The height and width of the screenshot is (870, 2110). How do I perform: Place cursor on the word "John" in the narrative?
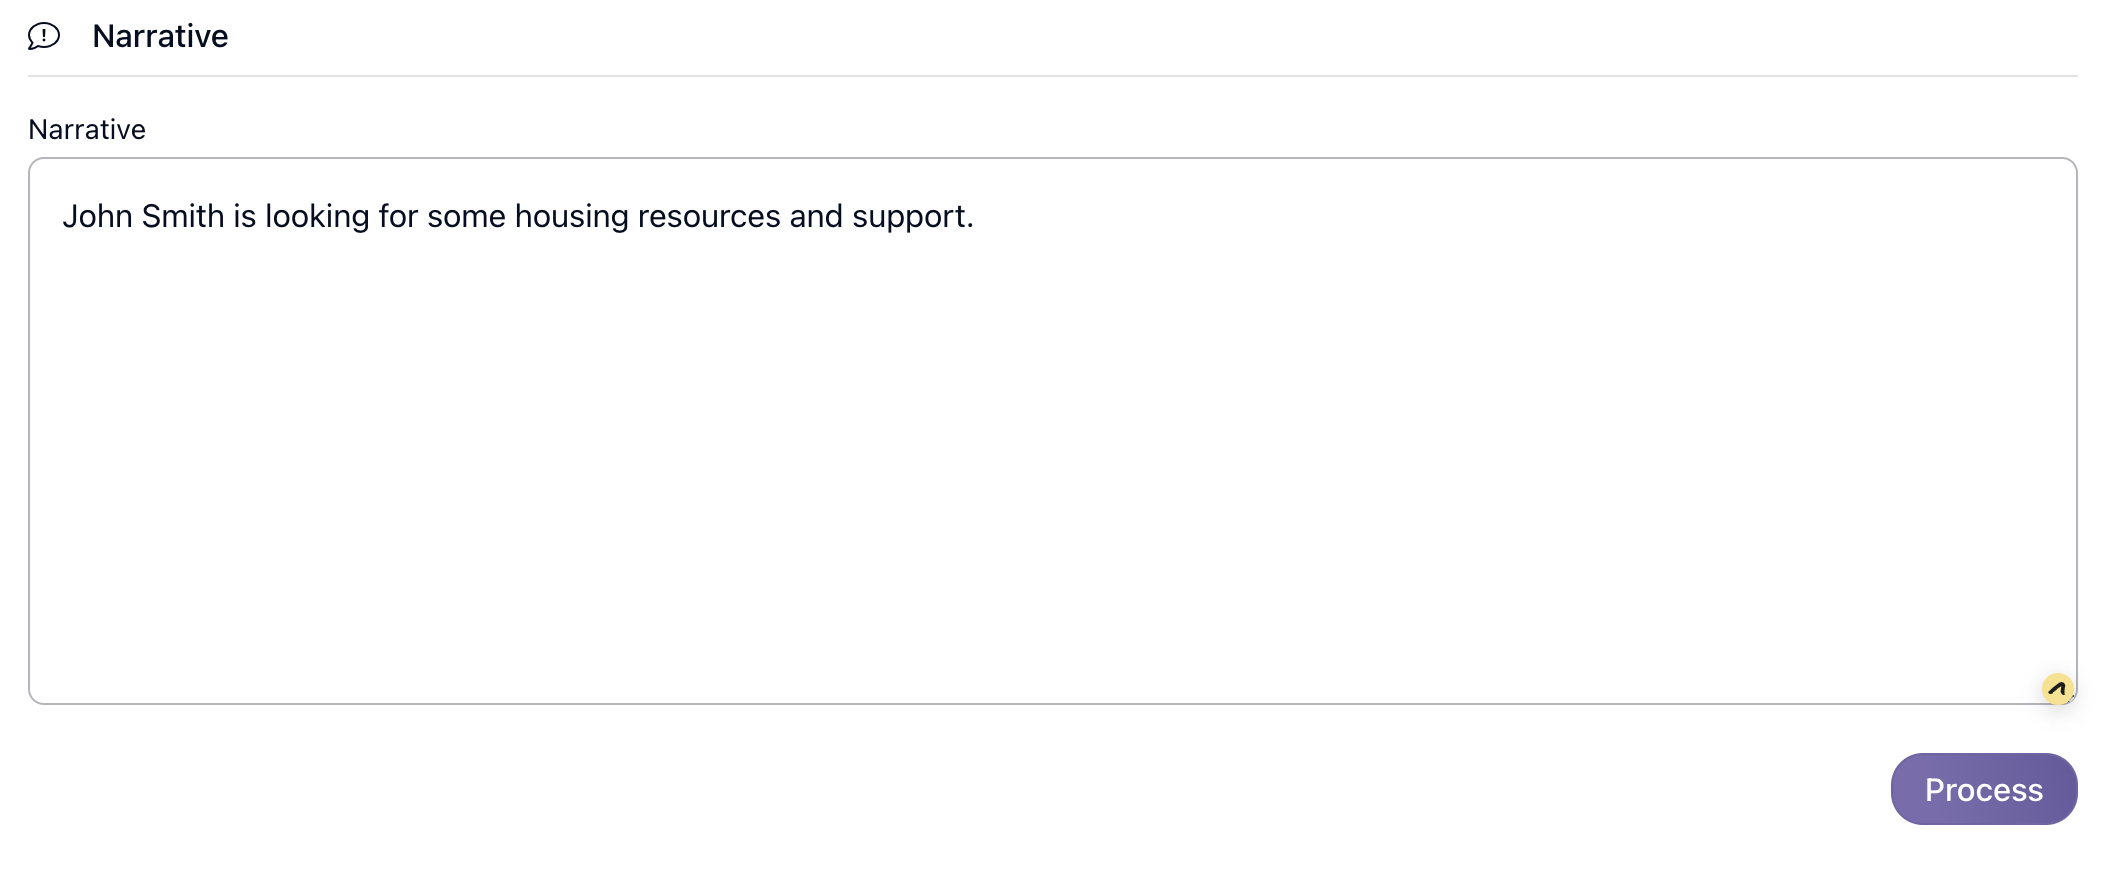pyautogui.click(x=97, y=216)
